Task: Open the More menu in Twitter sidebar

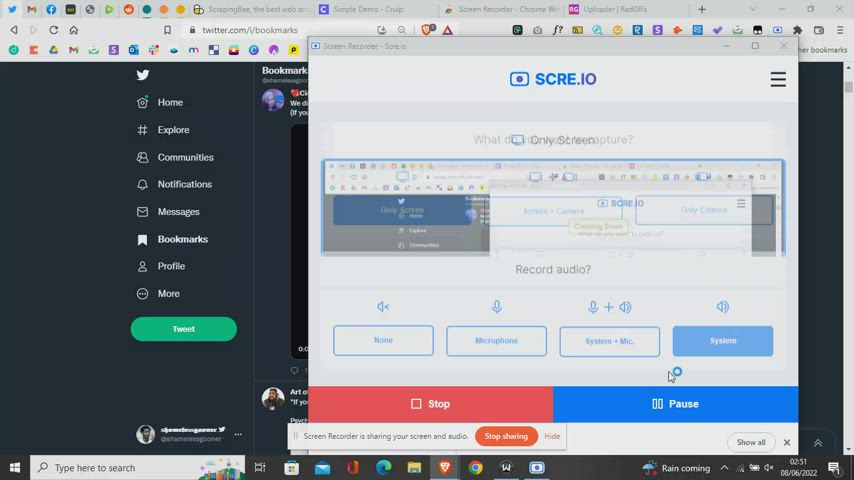Action: pyautogui.click(x=158, y=294)
